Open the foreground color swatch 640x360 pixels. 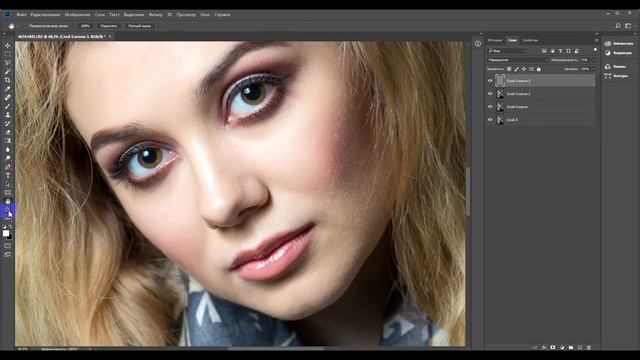(6, 233)
